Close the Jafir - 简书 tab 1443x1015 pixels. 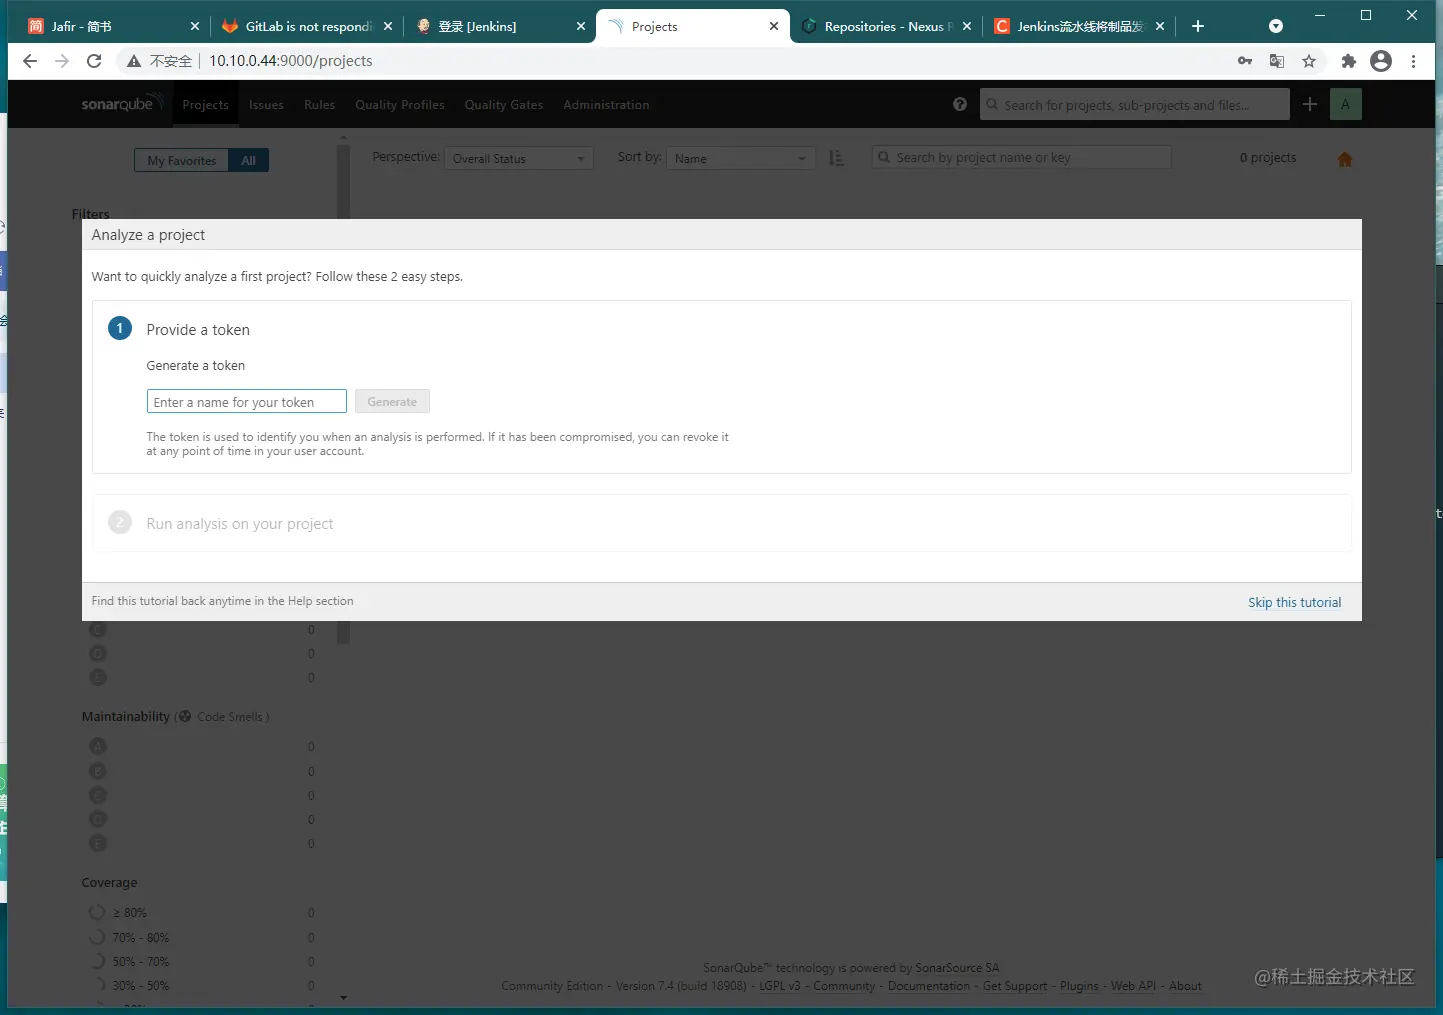point(194,27)
